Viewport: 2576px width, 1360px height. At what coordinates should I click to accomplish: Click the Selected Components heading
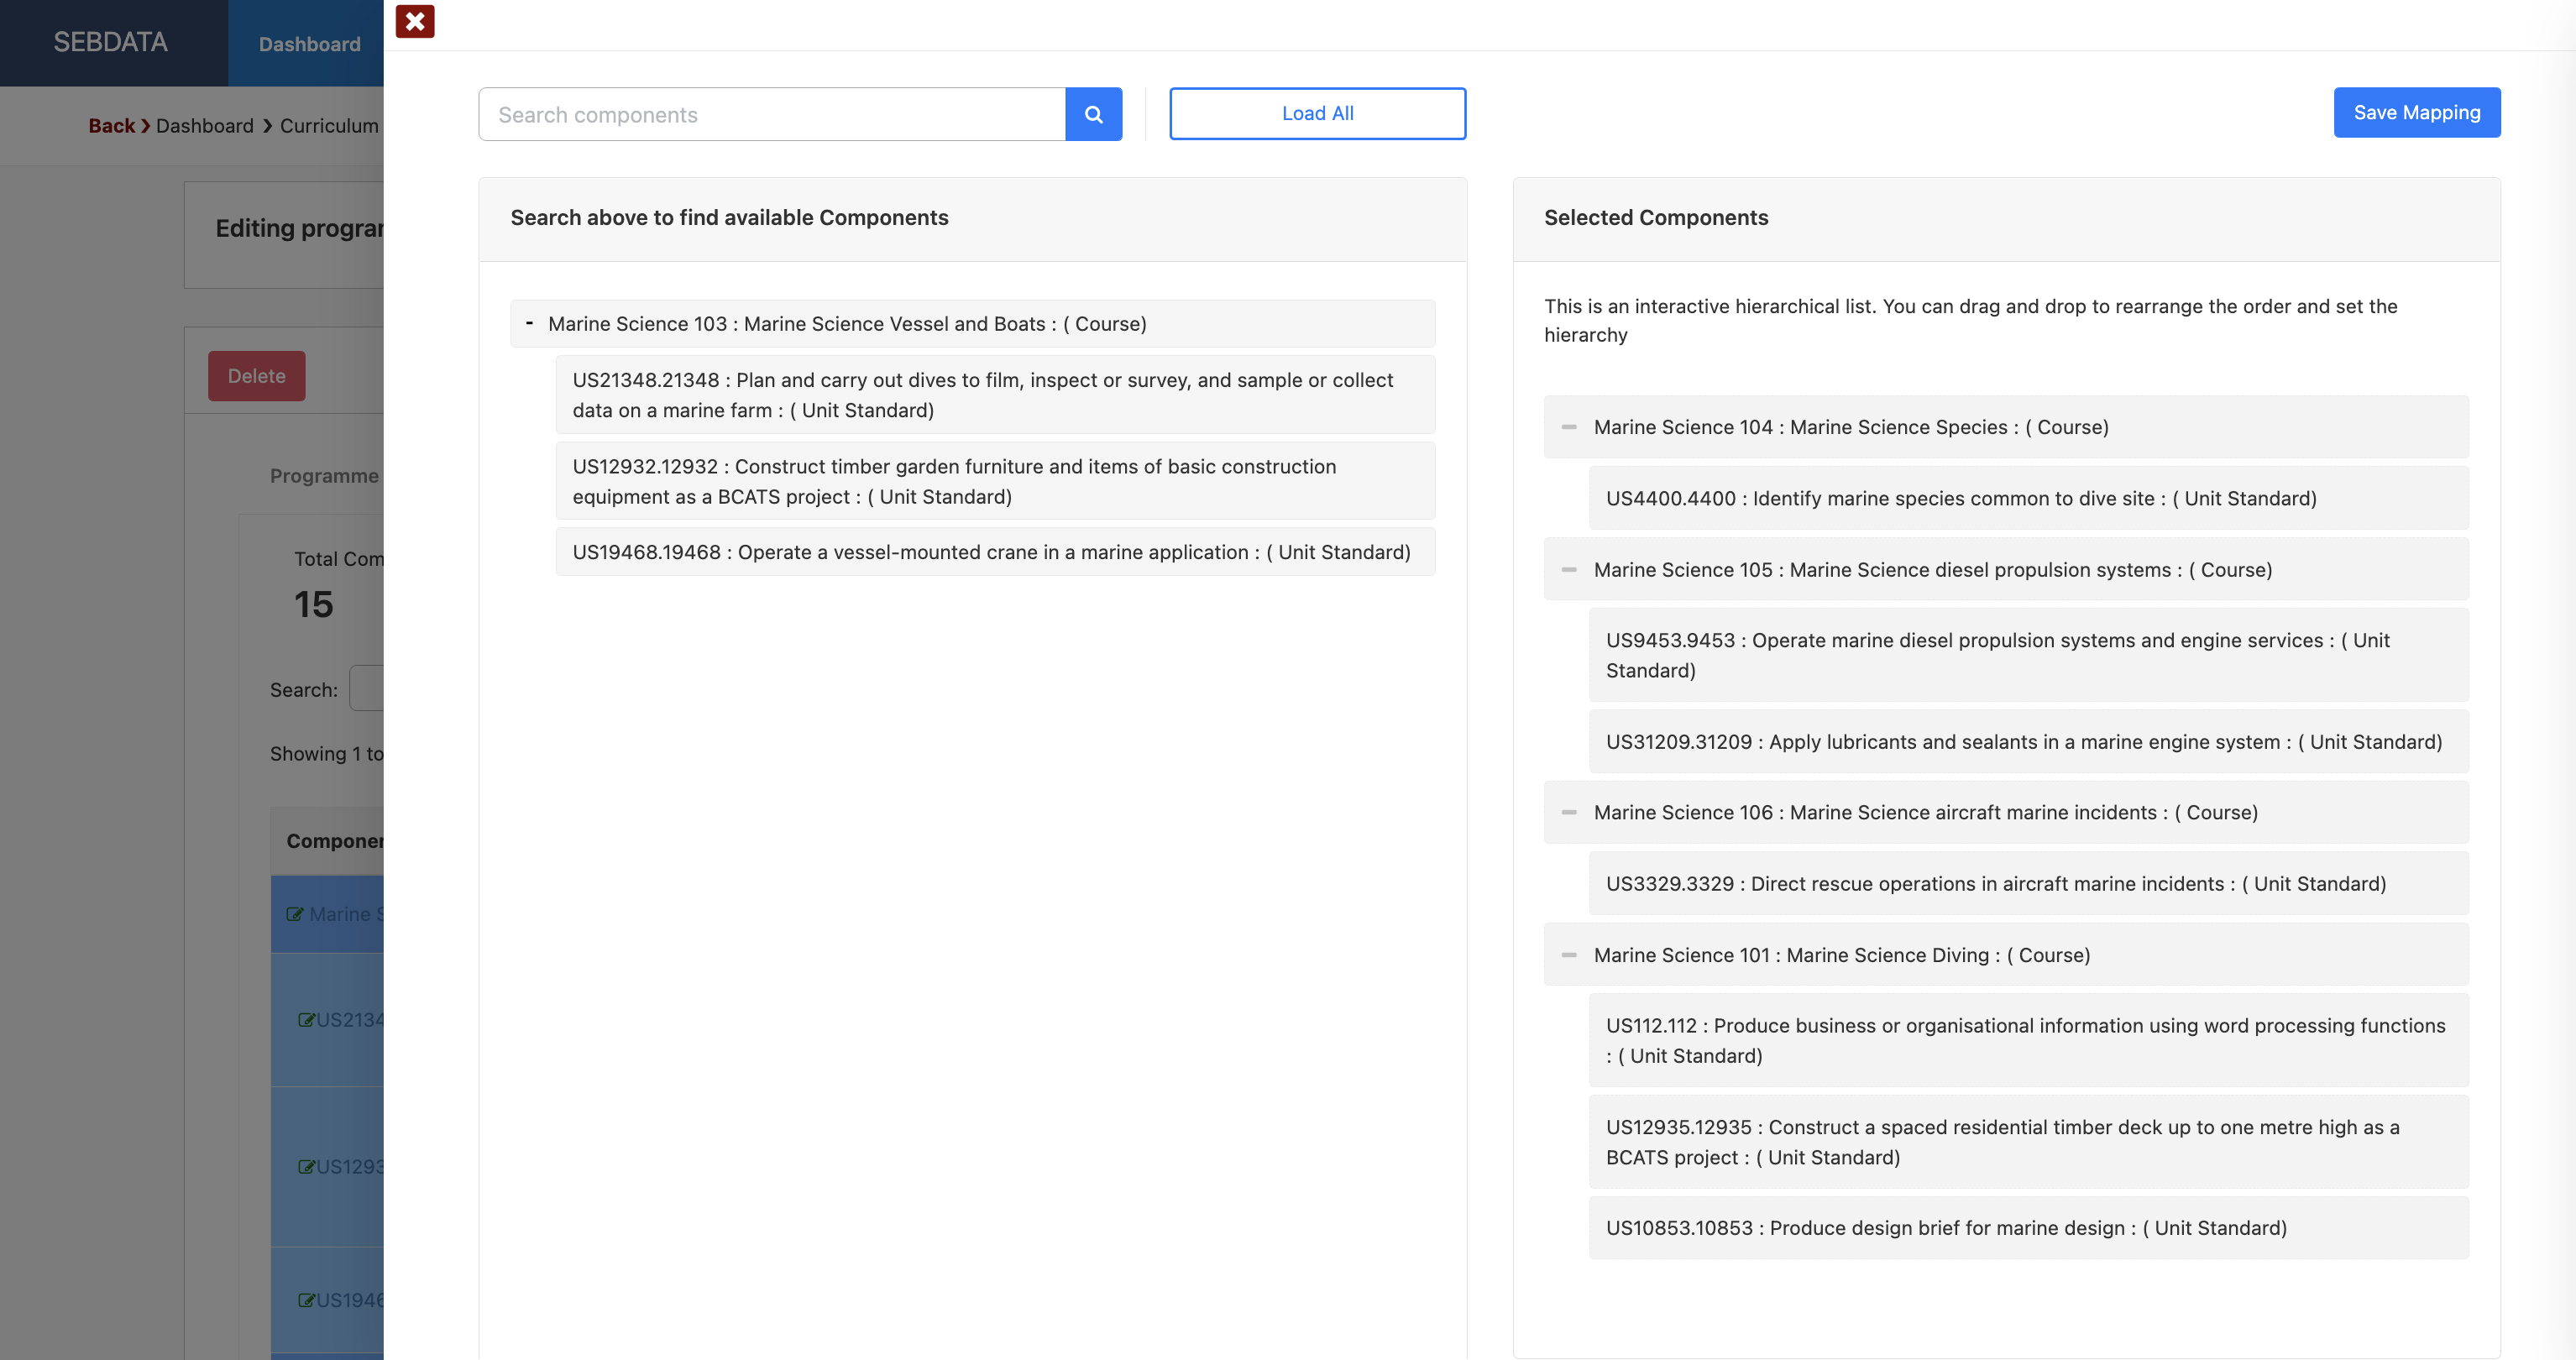point(1656,217)
